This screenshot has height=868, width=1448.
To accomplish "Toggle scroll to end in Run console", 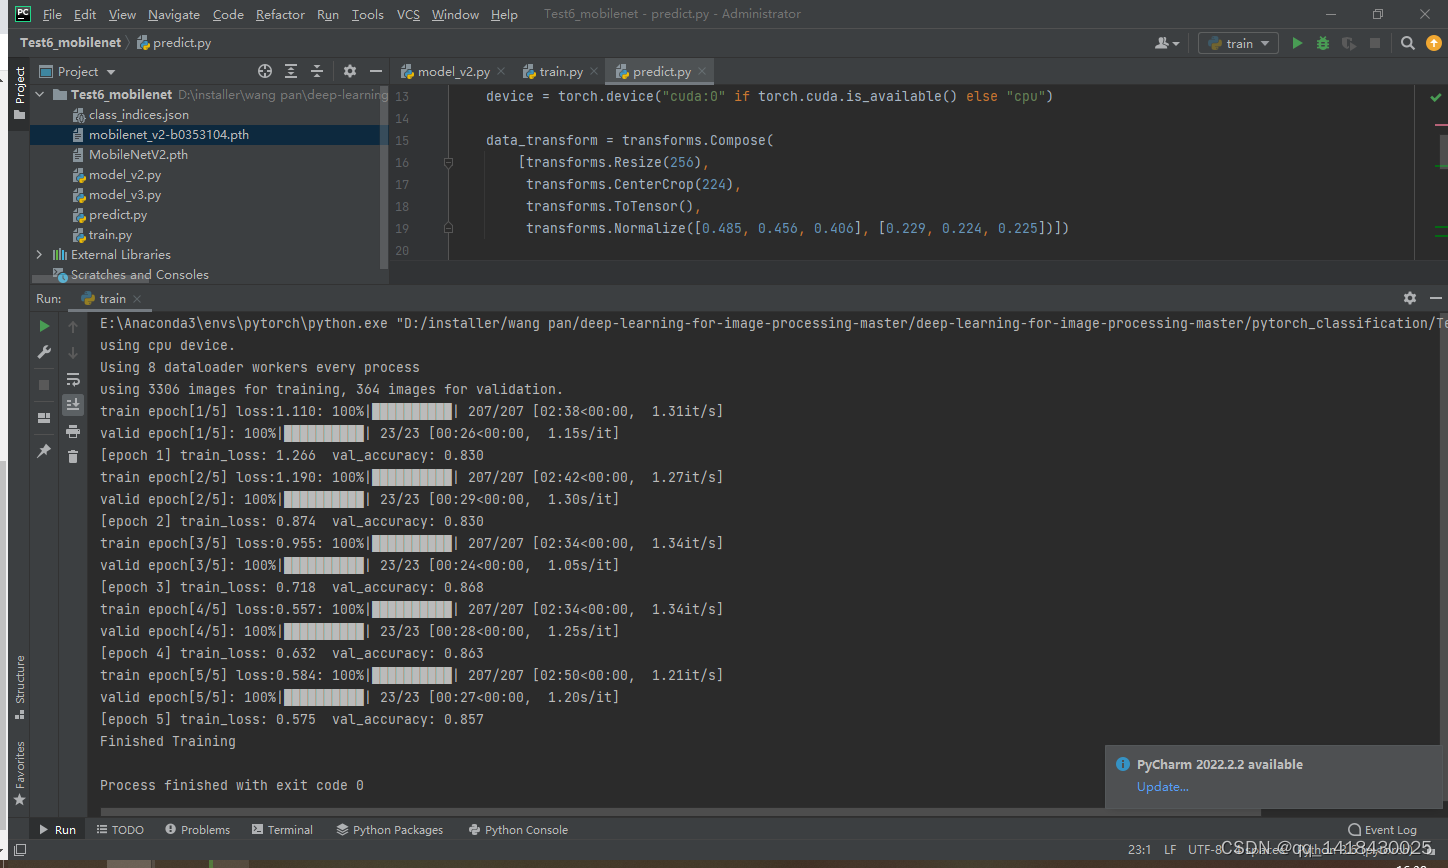I will coord(73,404).
